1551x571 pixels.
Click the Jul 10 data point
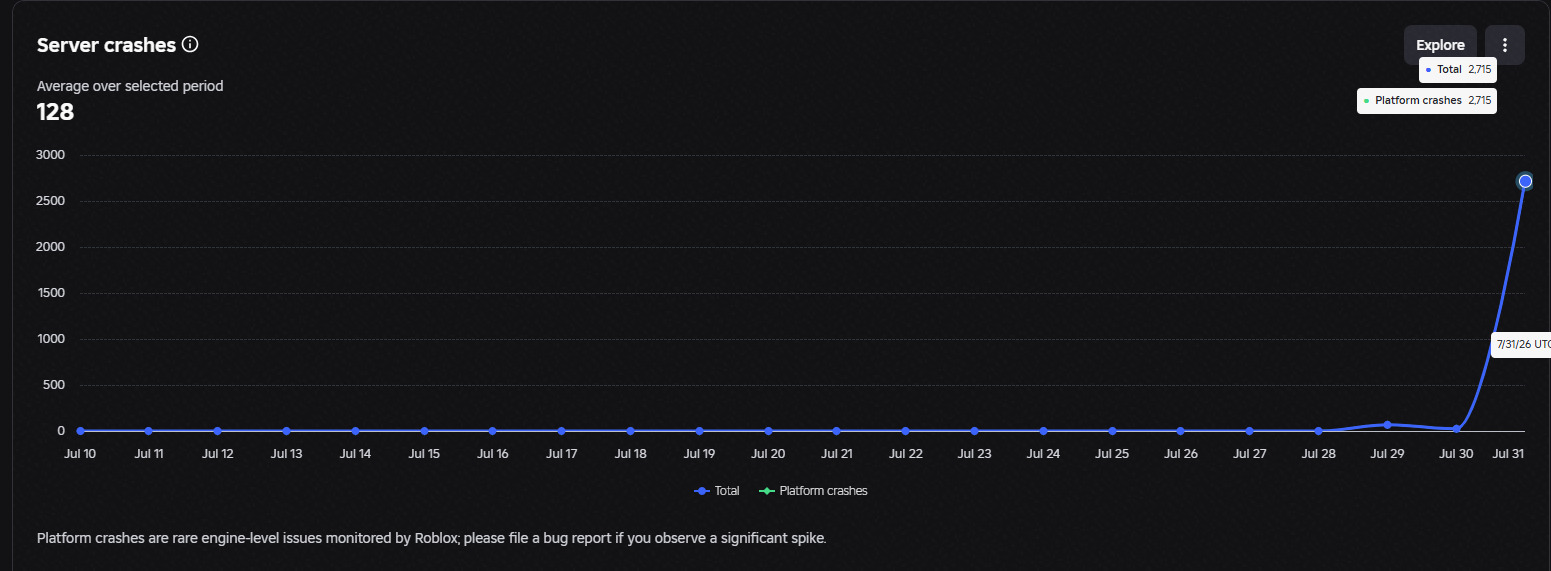(80, 431)
